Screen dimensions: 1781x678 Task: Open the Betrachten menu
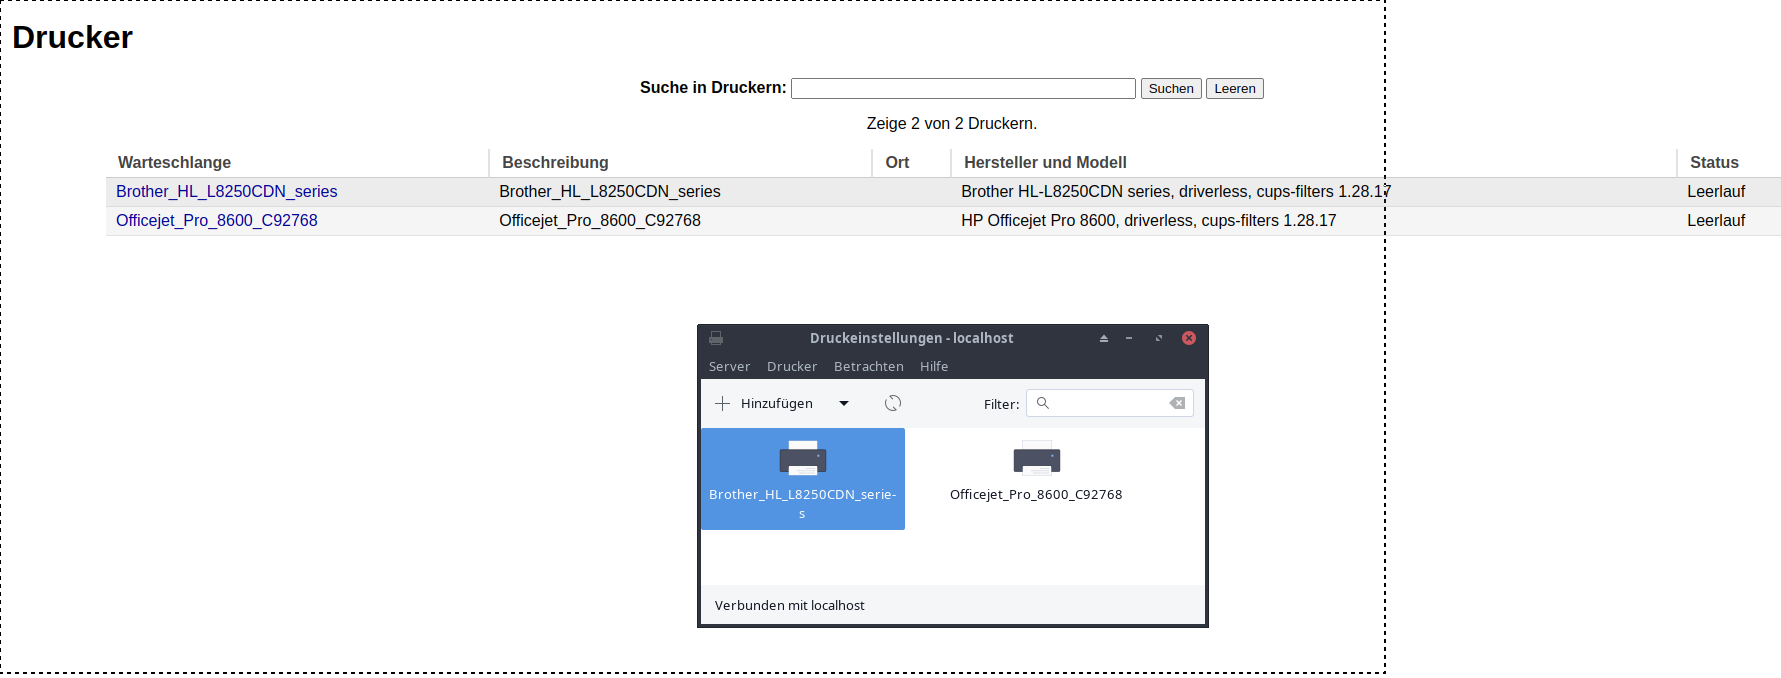tap(869, 366)
